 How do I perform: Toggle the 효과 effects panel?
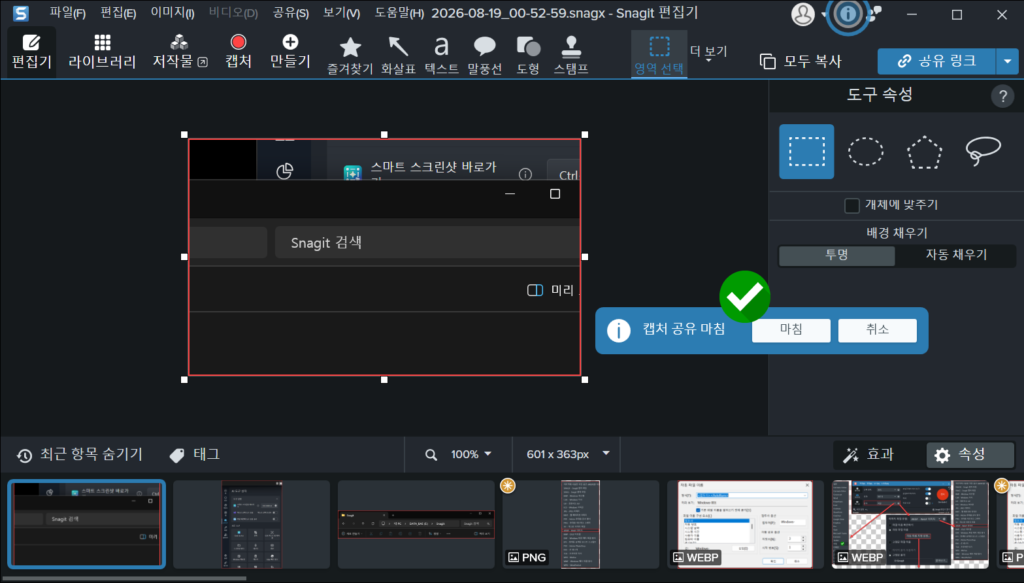pyautogui.click(x=869, y=454)
